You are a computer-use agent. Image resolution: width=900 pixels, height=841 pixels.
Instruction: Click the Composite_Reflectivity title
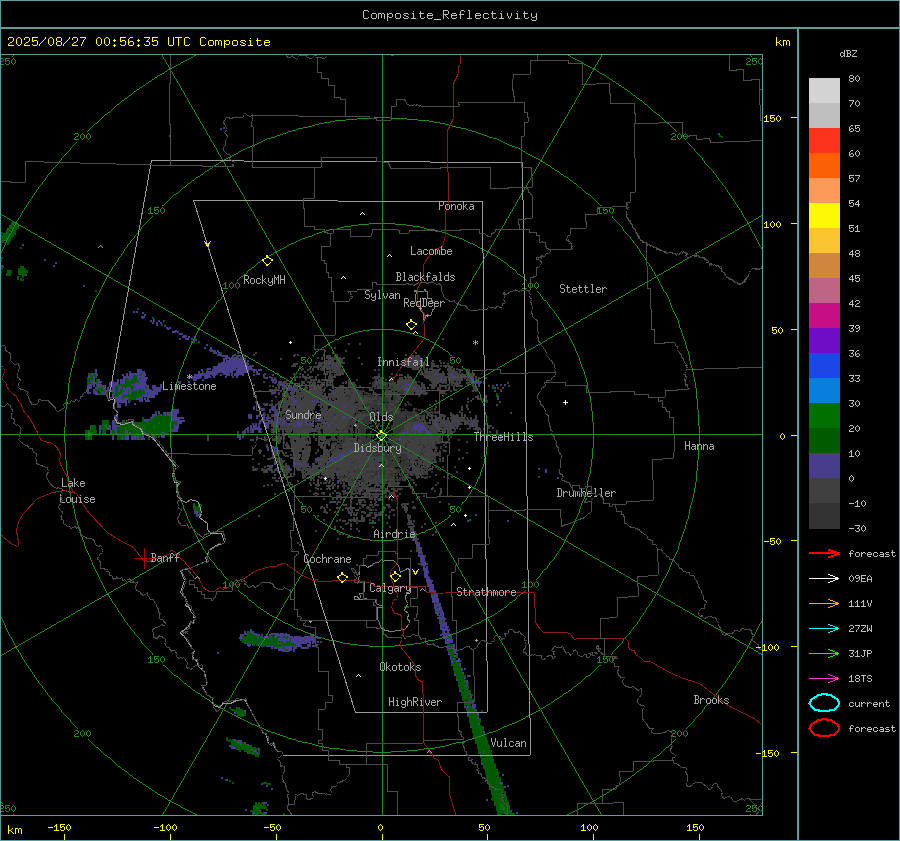pyautogui.click(x=450, y=15)
